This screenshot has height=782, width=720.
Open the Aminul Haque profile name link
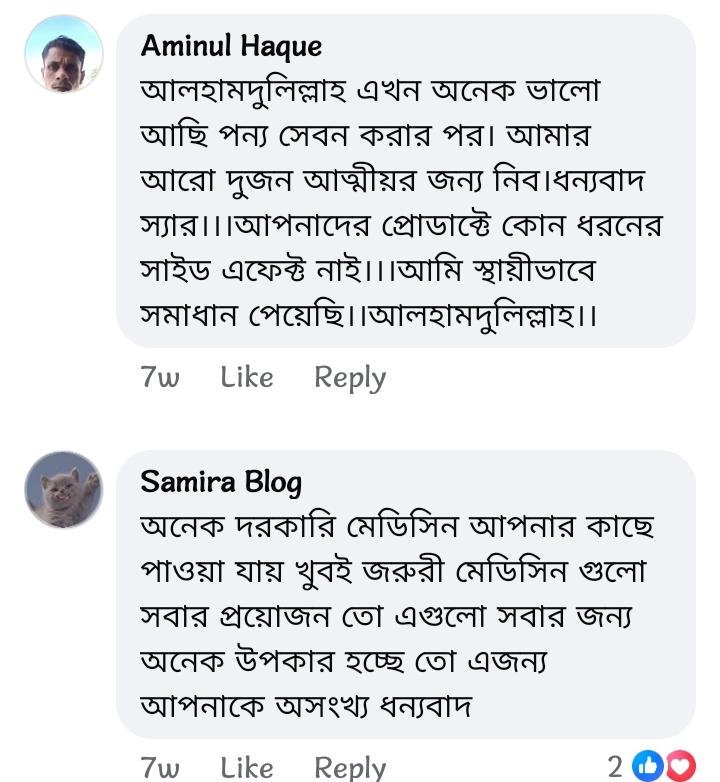(x=231, y=46)
